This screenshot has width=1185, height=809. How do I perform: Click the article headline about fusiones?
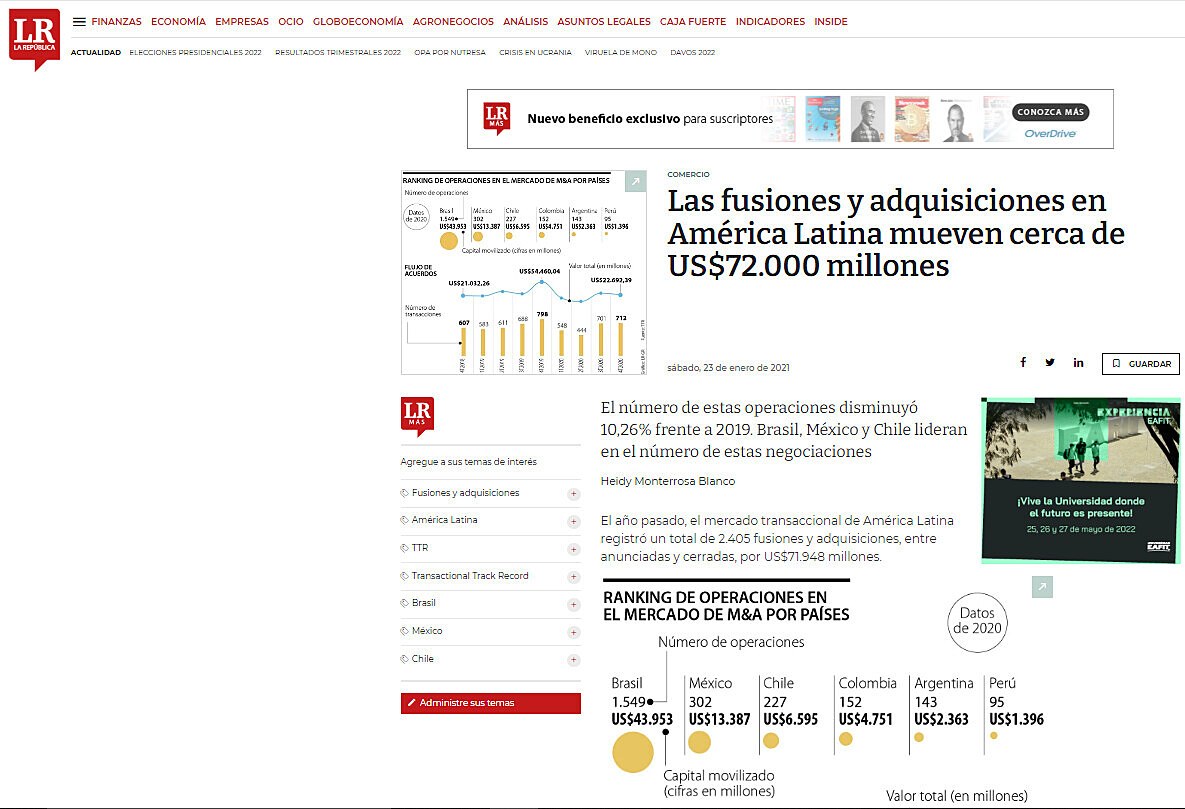coord(896,233)
